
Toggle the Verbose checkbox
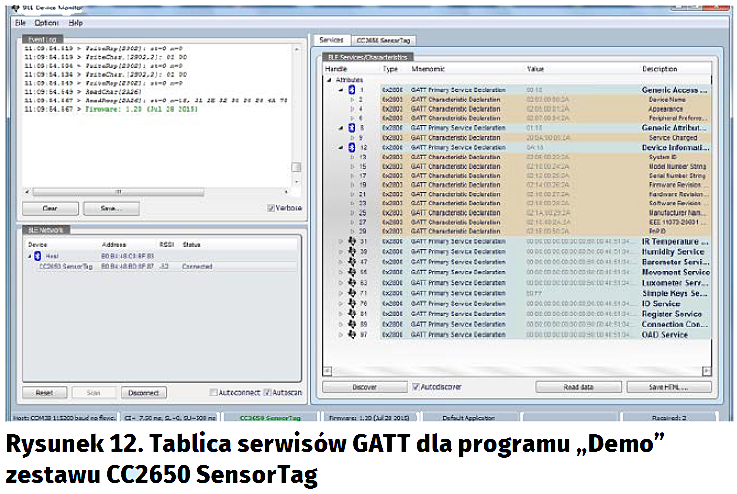pos(270,209)
